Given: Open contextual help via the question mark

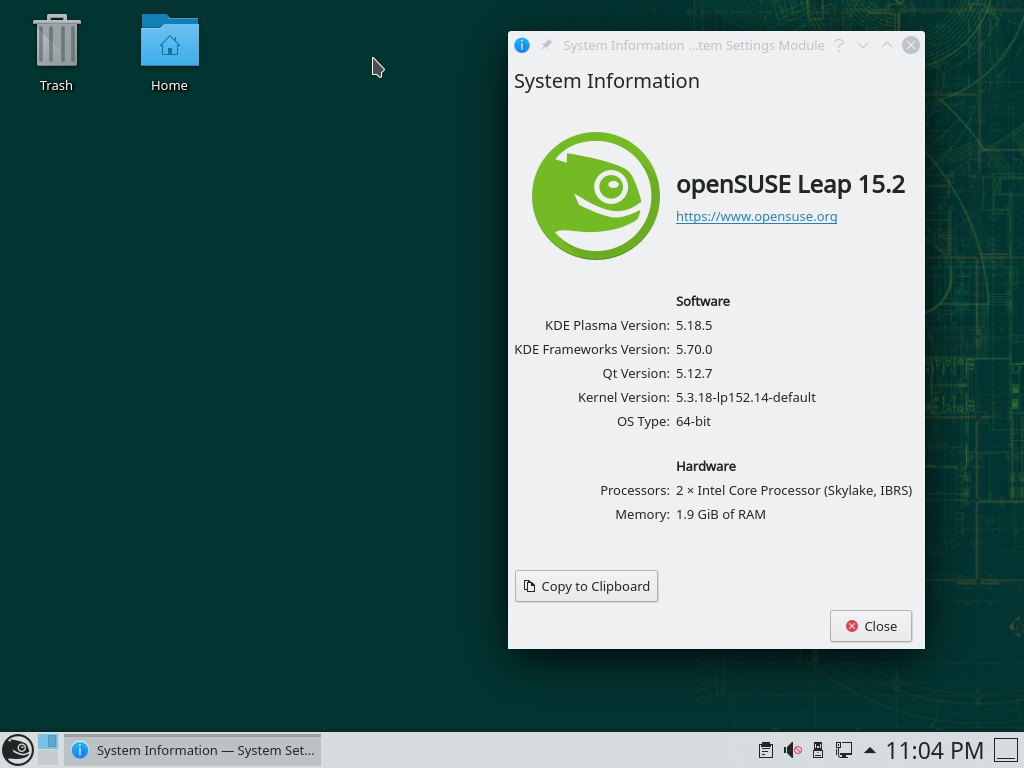Looking at the screenshot, I should point(838,45).
